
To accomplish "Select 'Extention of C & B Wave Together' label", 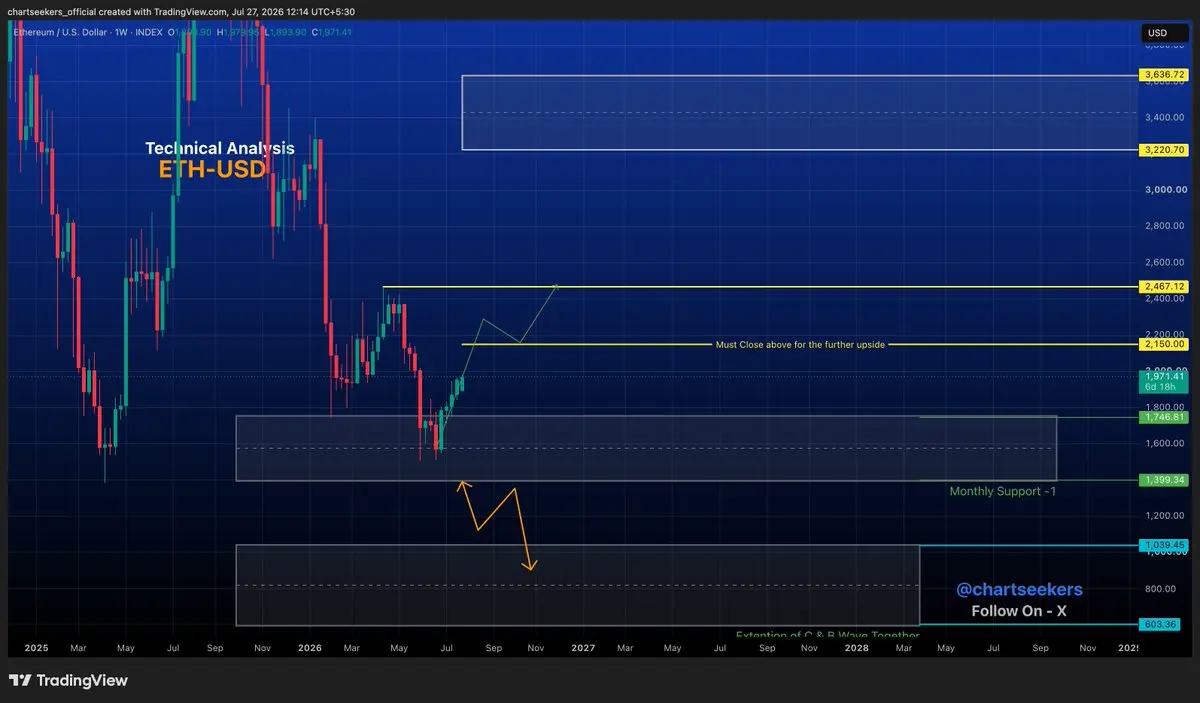I will click(827, 634).
